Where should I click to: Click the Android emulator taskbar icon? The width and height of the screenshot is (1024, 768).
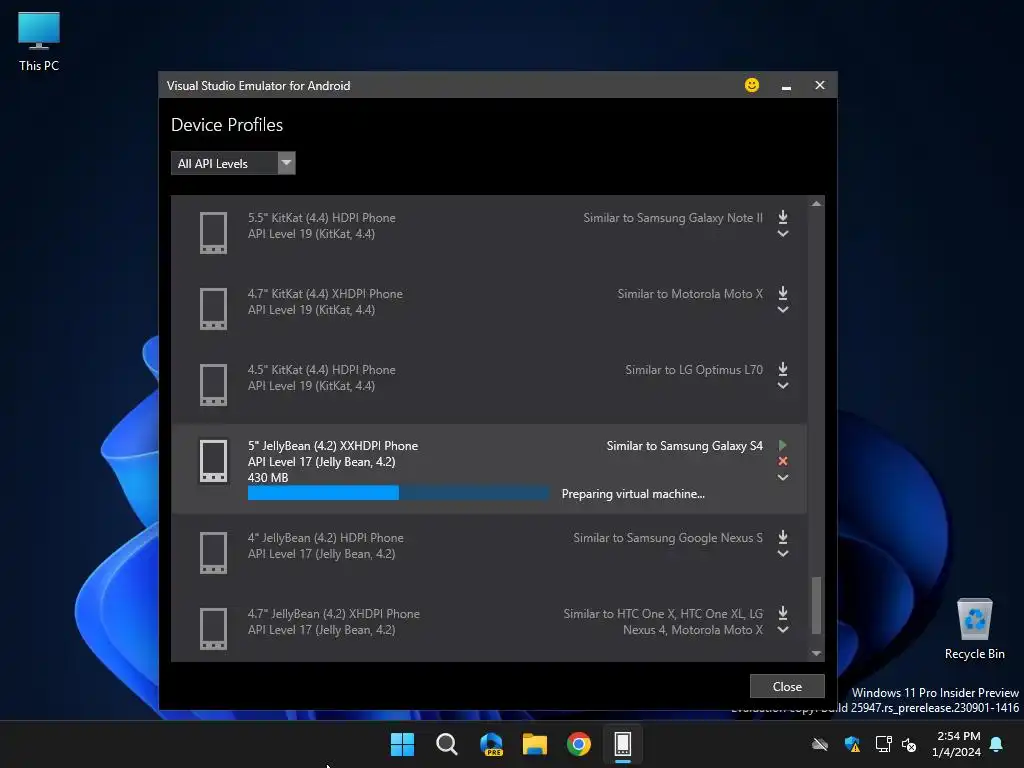[x=622, y=744]
